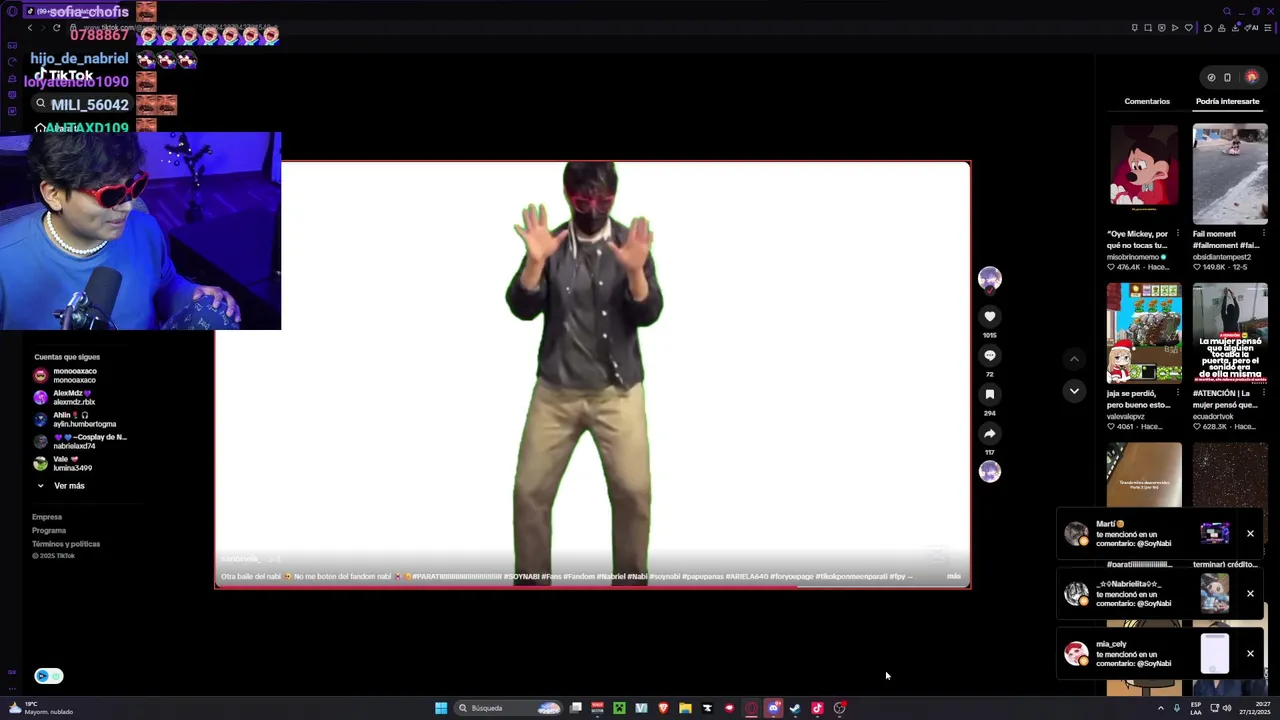The height and width of the screenshot is (720, 1280).
Task: Open File Explorer from the taskbar
Action: 685,708
